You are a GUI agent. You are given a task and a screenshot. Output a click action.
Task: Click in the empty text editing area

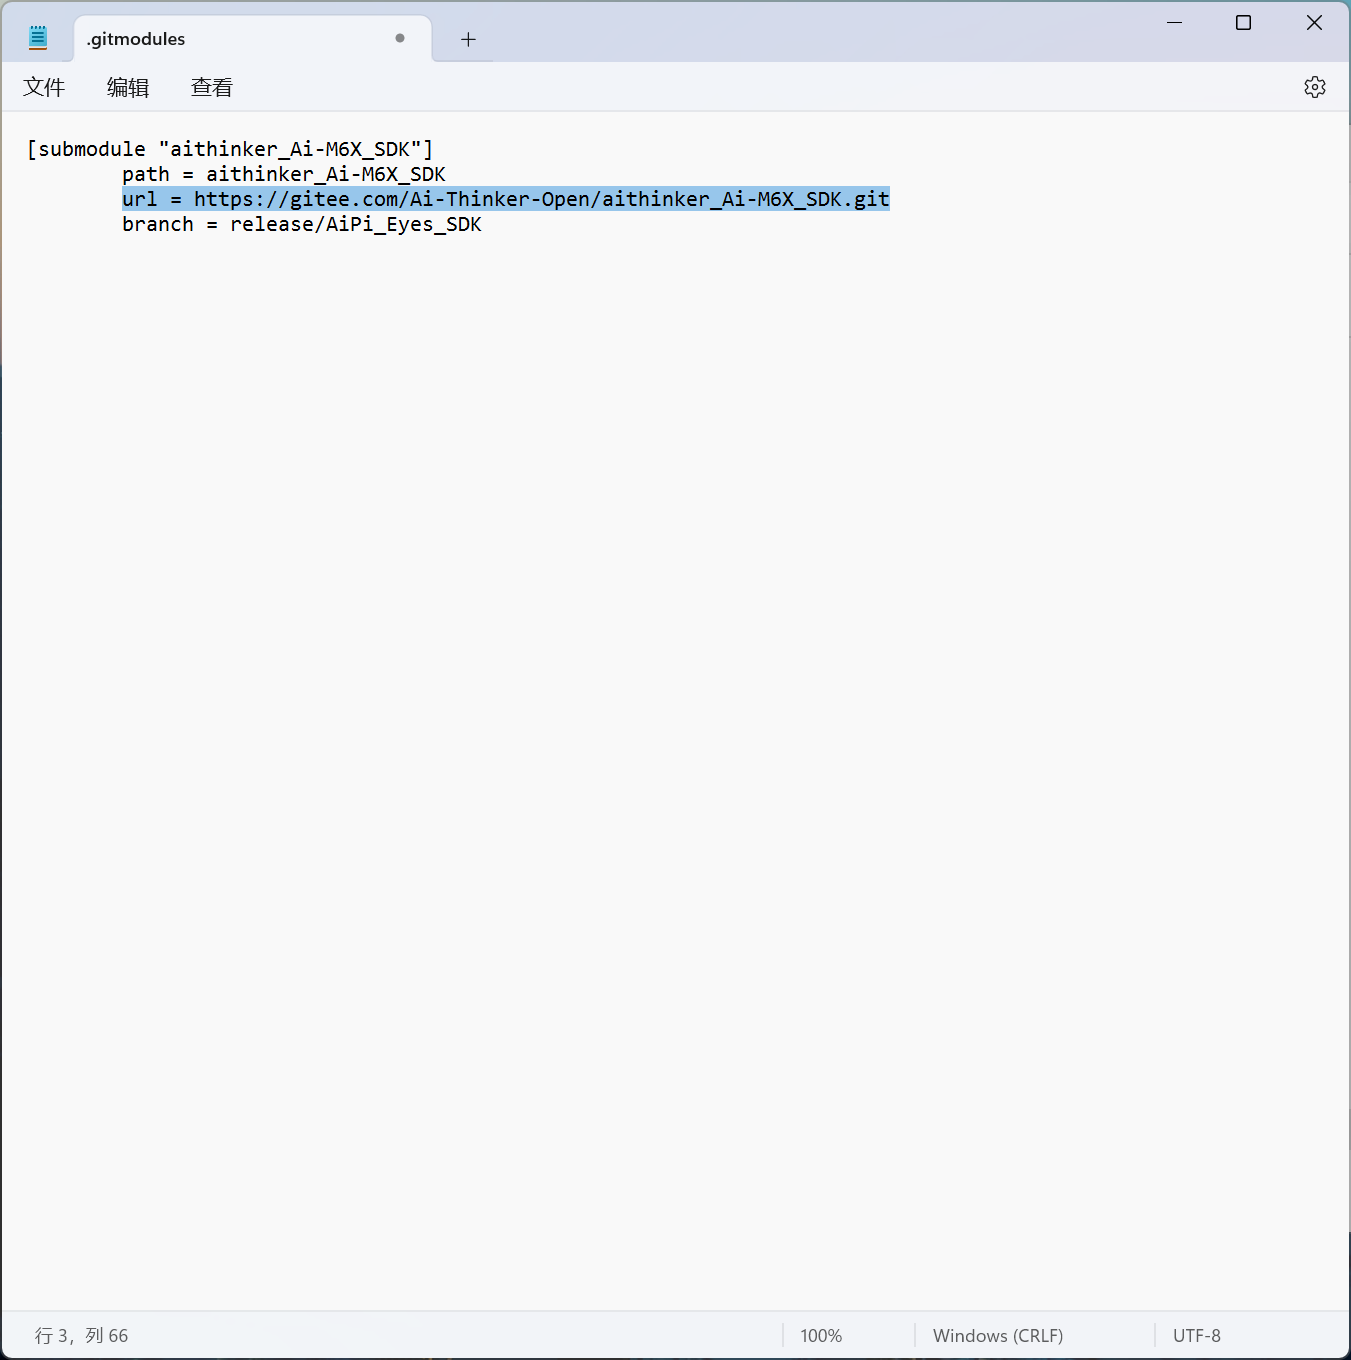[x=675, y=770]
